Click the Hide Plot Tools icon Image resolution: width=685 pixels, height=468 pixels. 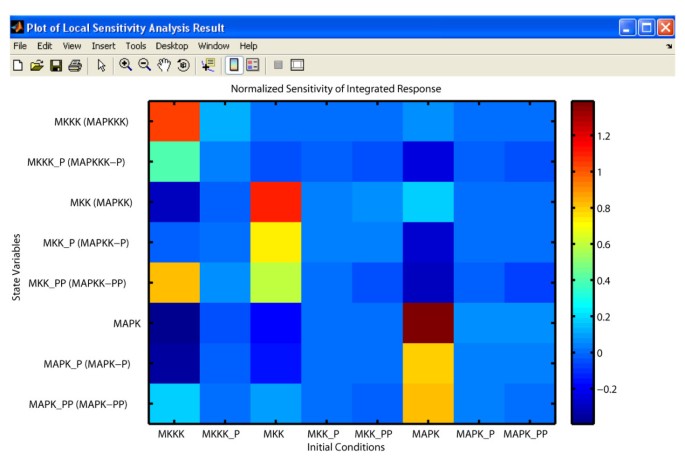(x=278, y=65)
